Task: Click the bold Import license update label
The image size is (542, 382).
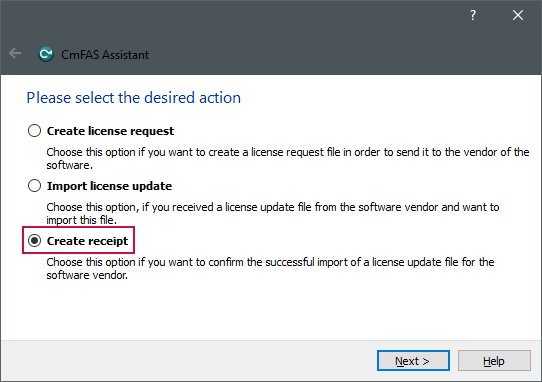Action: click(x=109, y=186)
